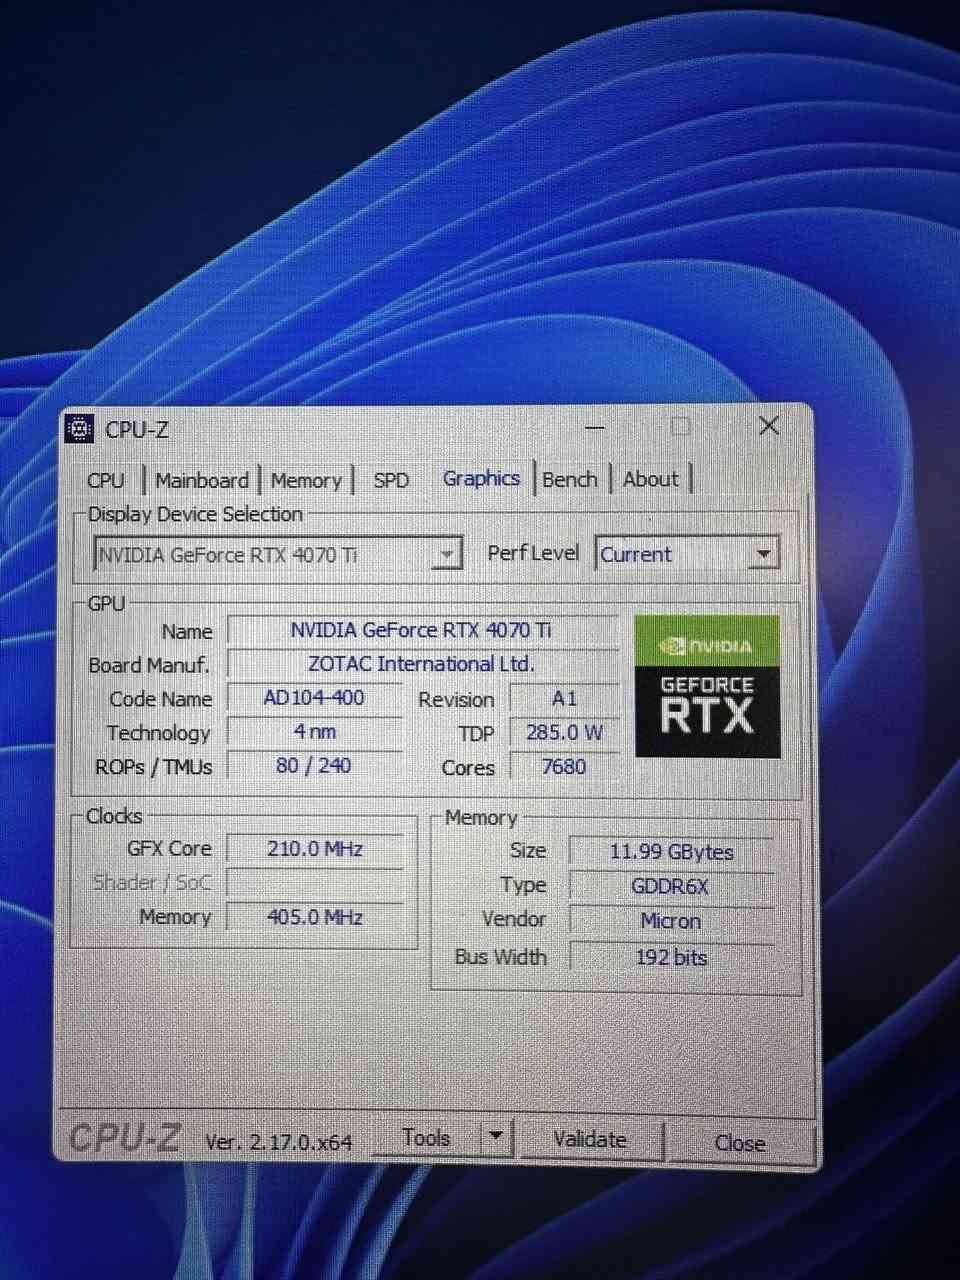Click GPU Name field NVIDIA GeForce RTX 4070 Ti
The width and height of the screenshot is (960, 1280).
[x=421, y=630]
